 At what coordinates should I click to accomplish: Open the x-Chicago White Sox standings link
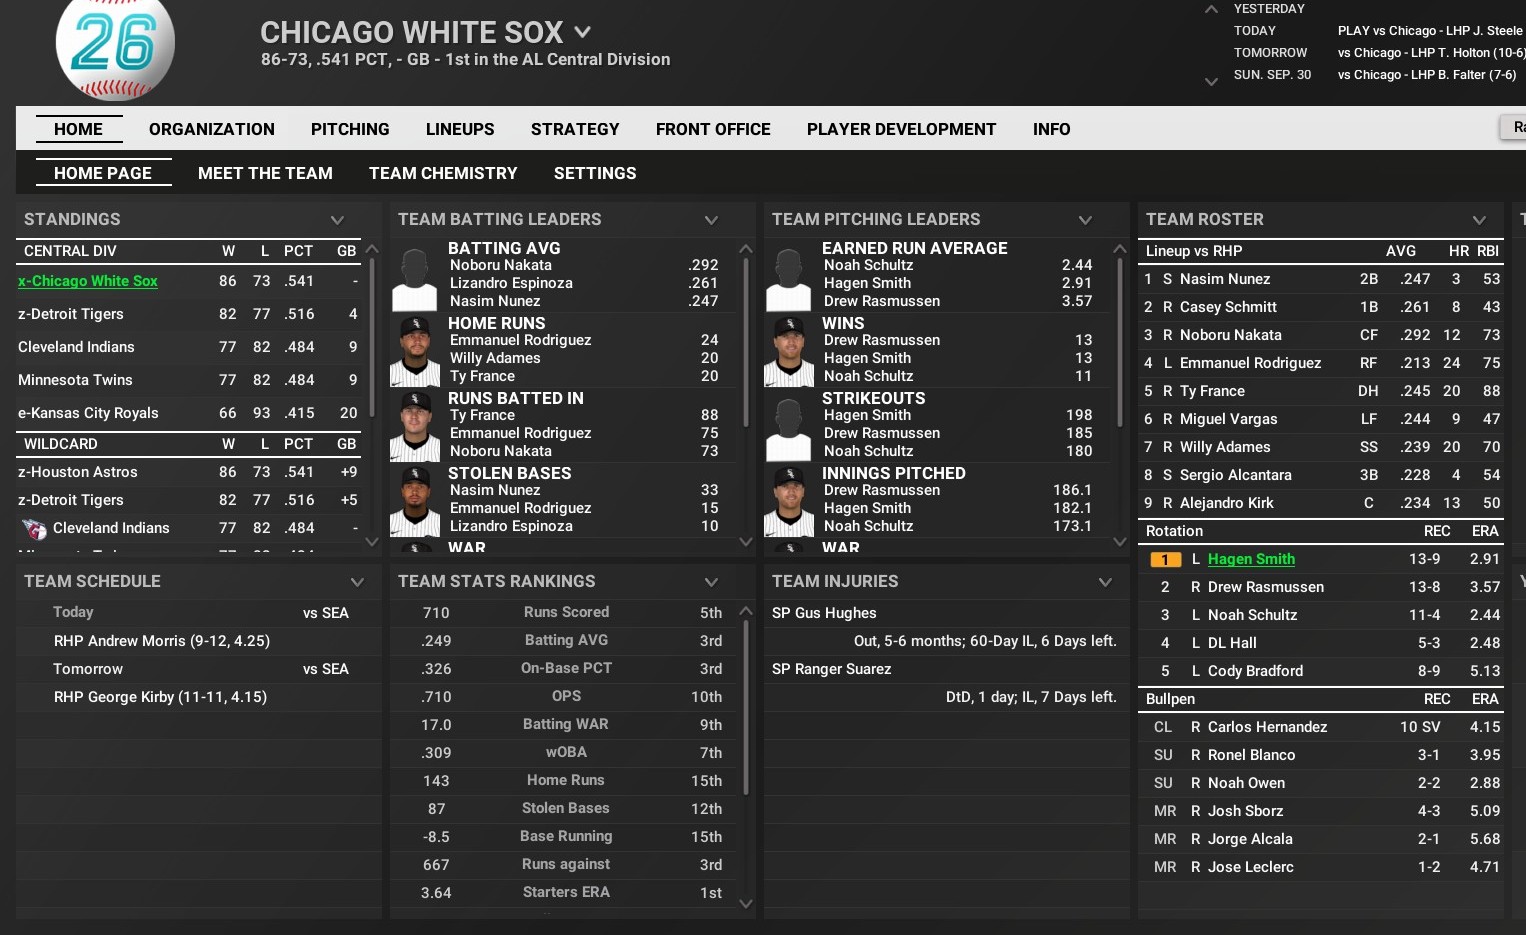coord(88,281)
